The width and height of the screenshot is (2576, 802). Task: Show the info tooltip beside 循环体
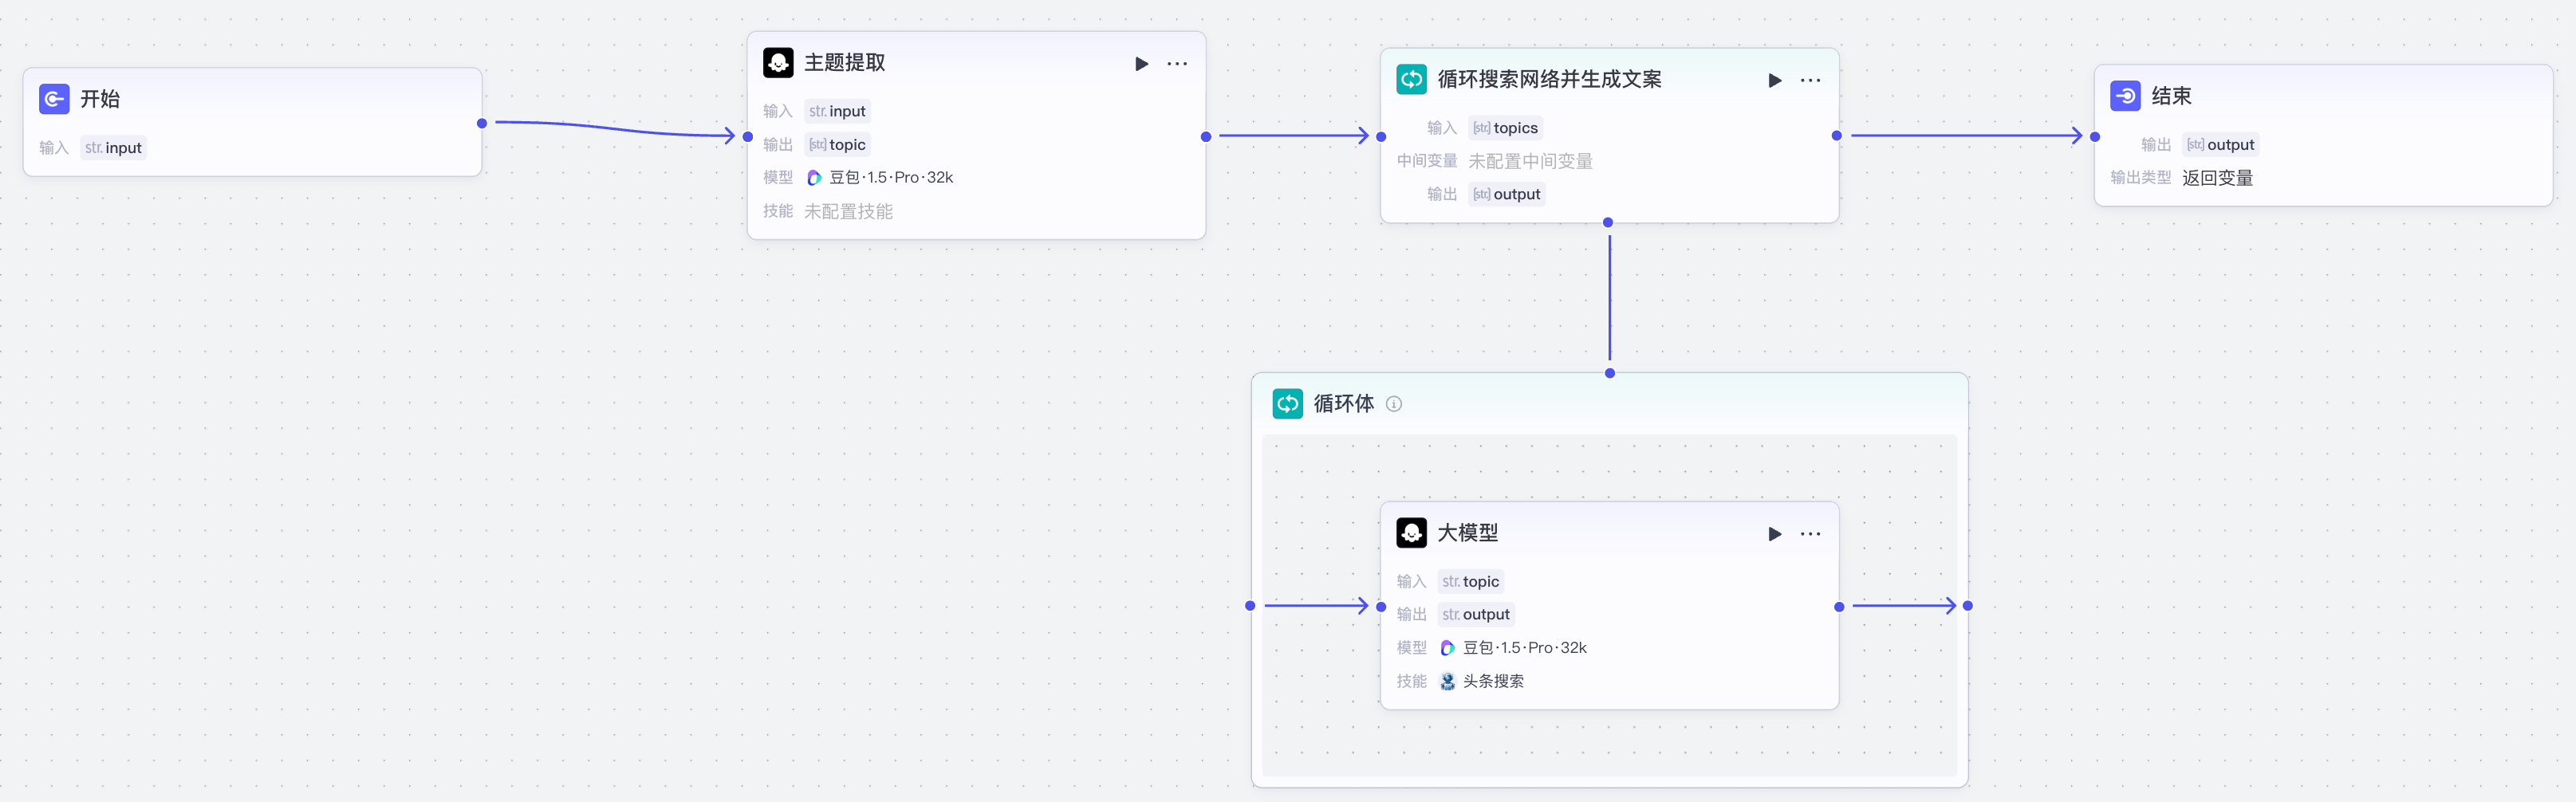click(x=1394, y=404)
